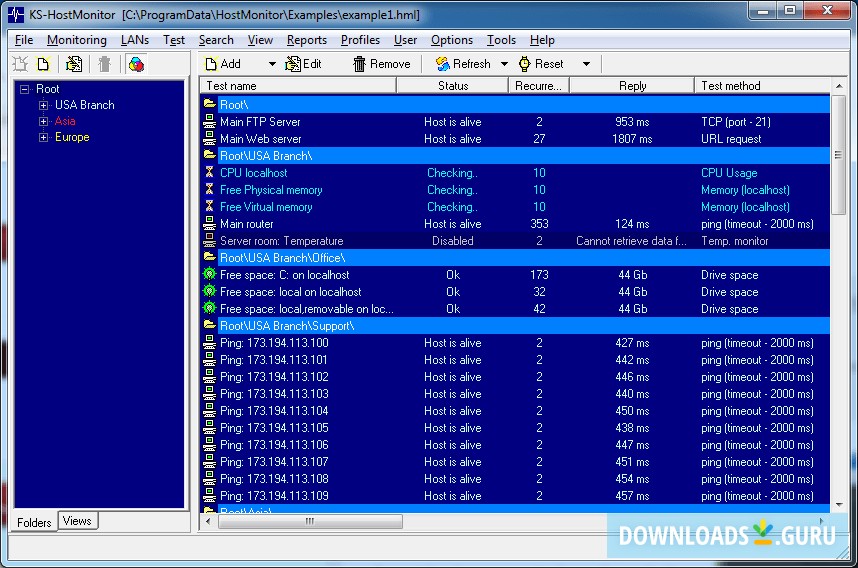Click green icon beside Free space: local on localhost
The height and width of the screenshot is (568, 858).
coord(209,291)
